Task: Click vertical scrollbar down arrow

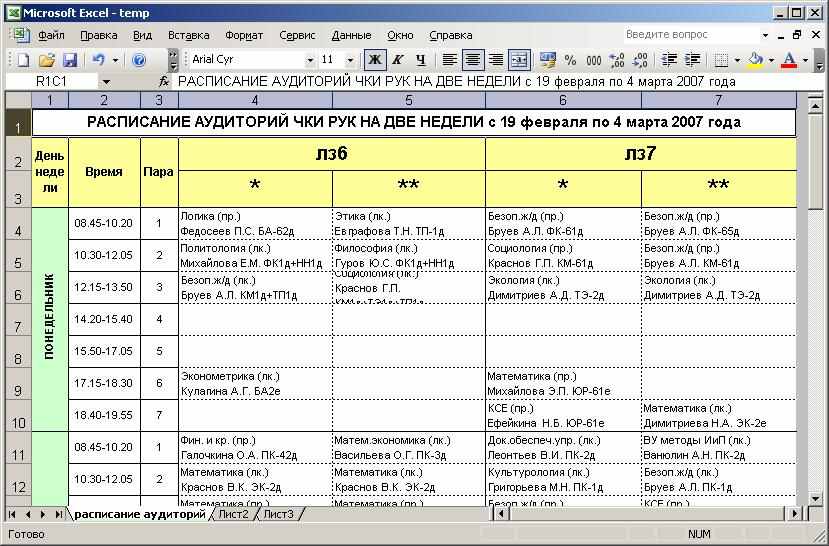Action: 815,498
